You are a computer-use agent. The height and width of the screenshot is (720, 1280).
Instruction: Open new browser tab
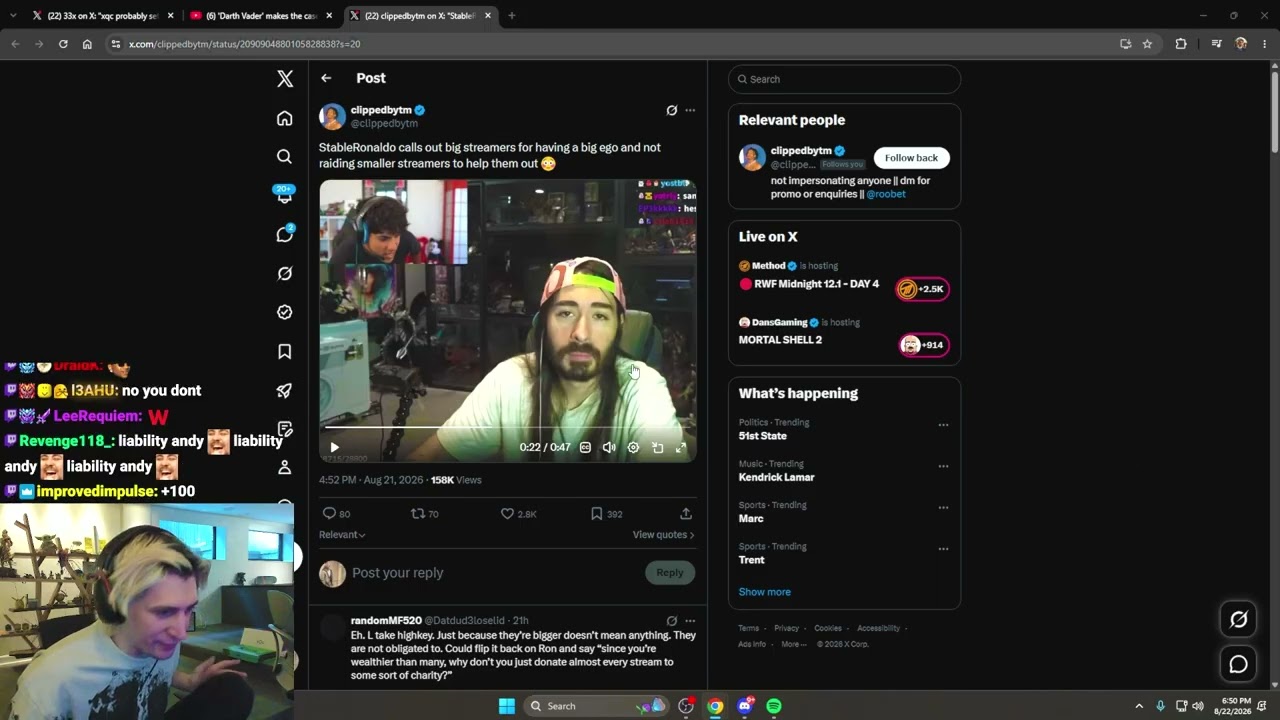(x=512, y=16)
